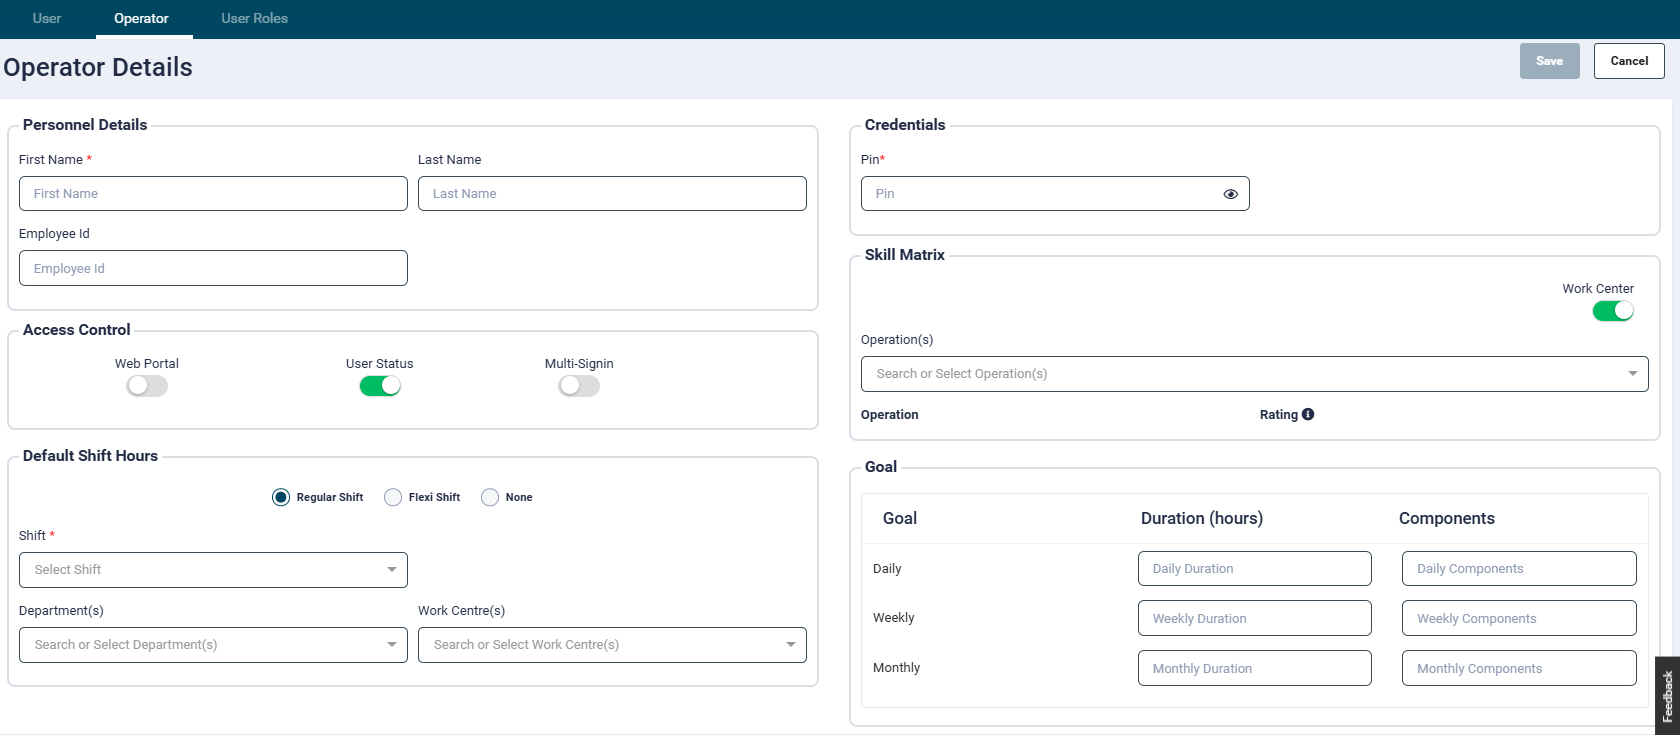Click the Save button
1680x735 pixels.
coord(1549,61)
